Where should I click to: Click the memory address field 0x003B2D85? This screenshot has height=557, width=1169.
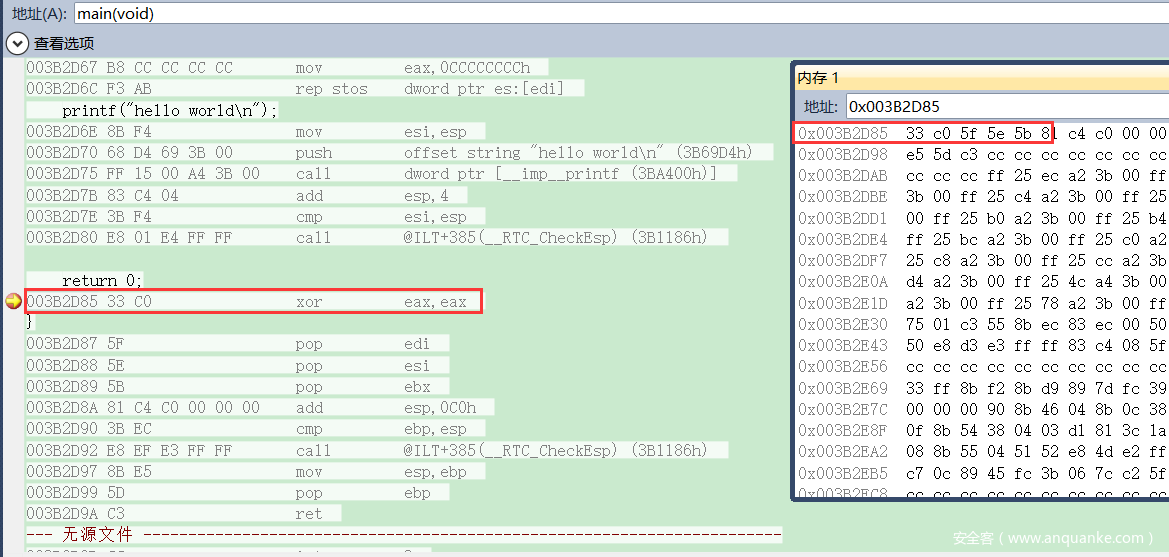[1000, 106]
